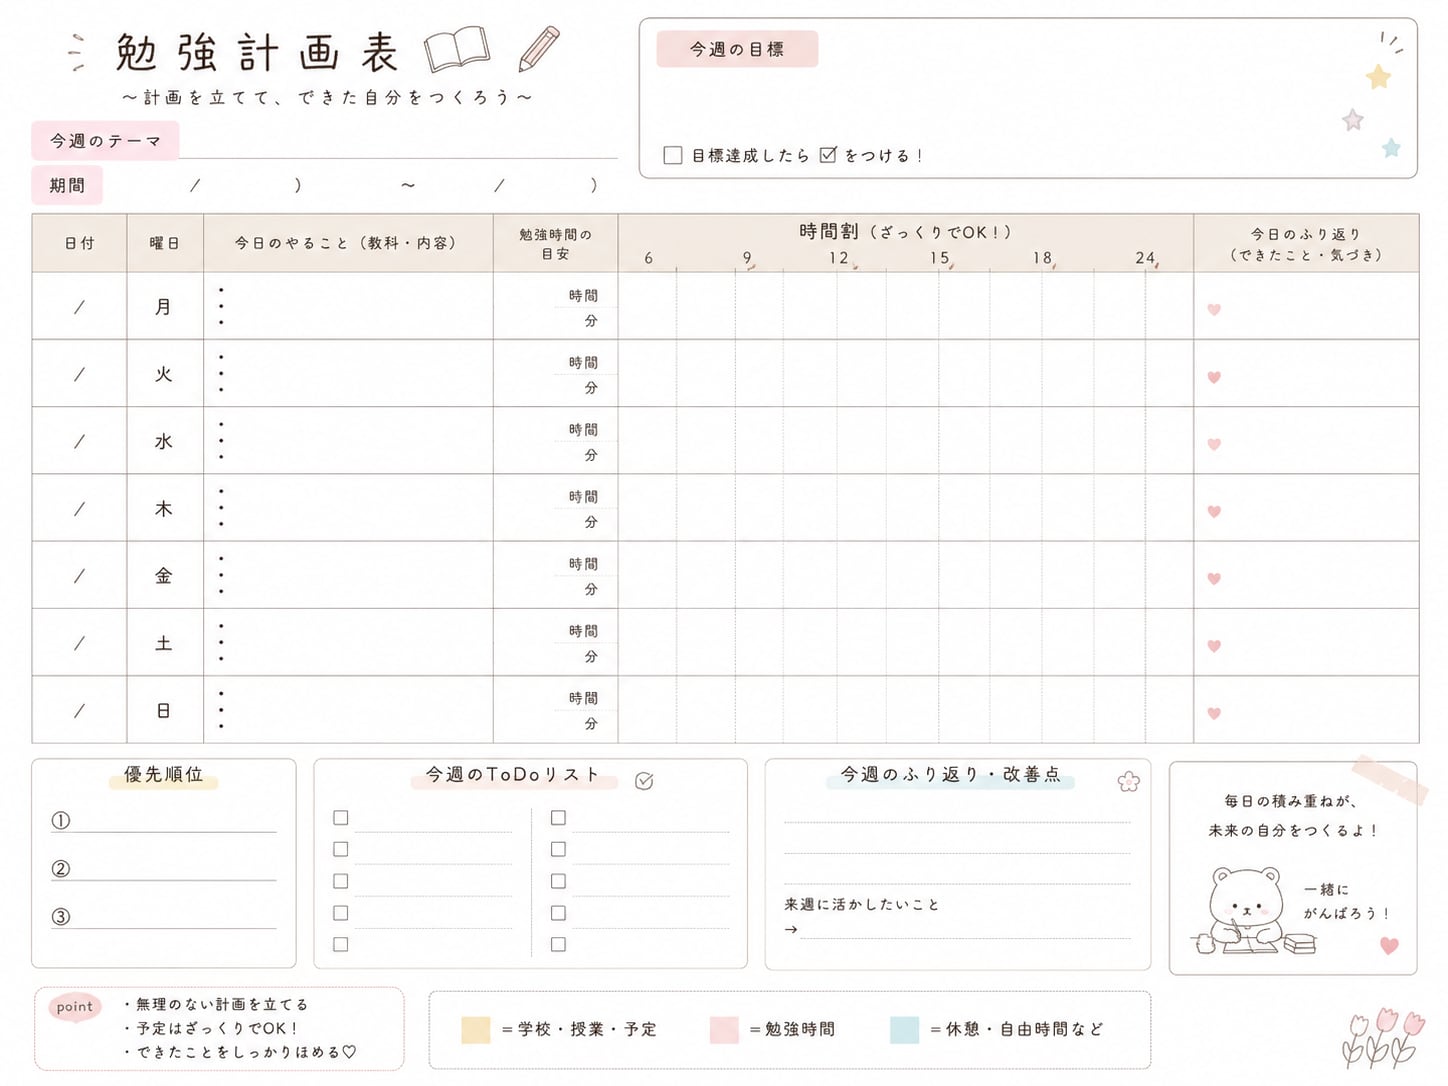Click the heart in the 日 row reflection cell
This screenshot has height=1086, width=1448.
pos(1214,713)
